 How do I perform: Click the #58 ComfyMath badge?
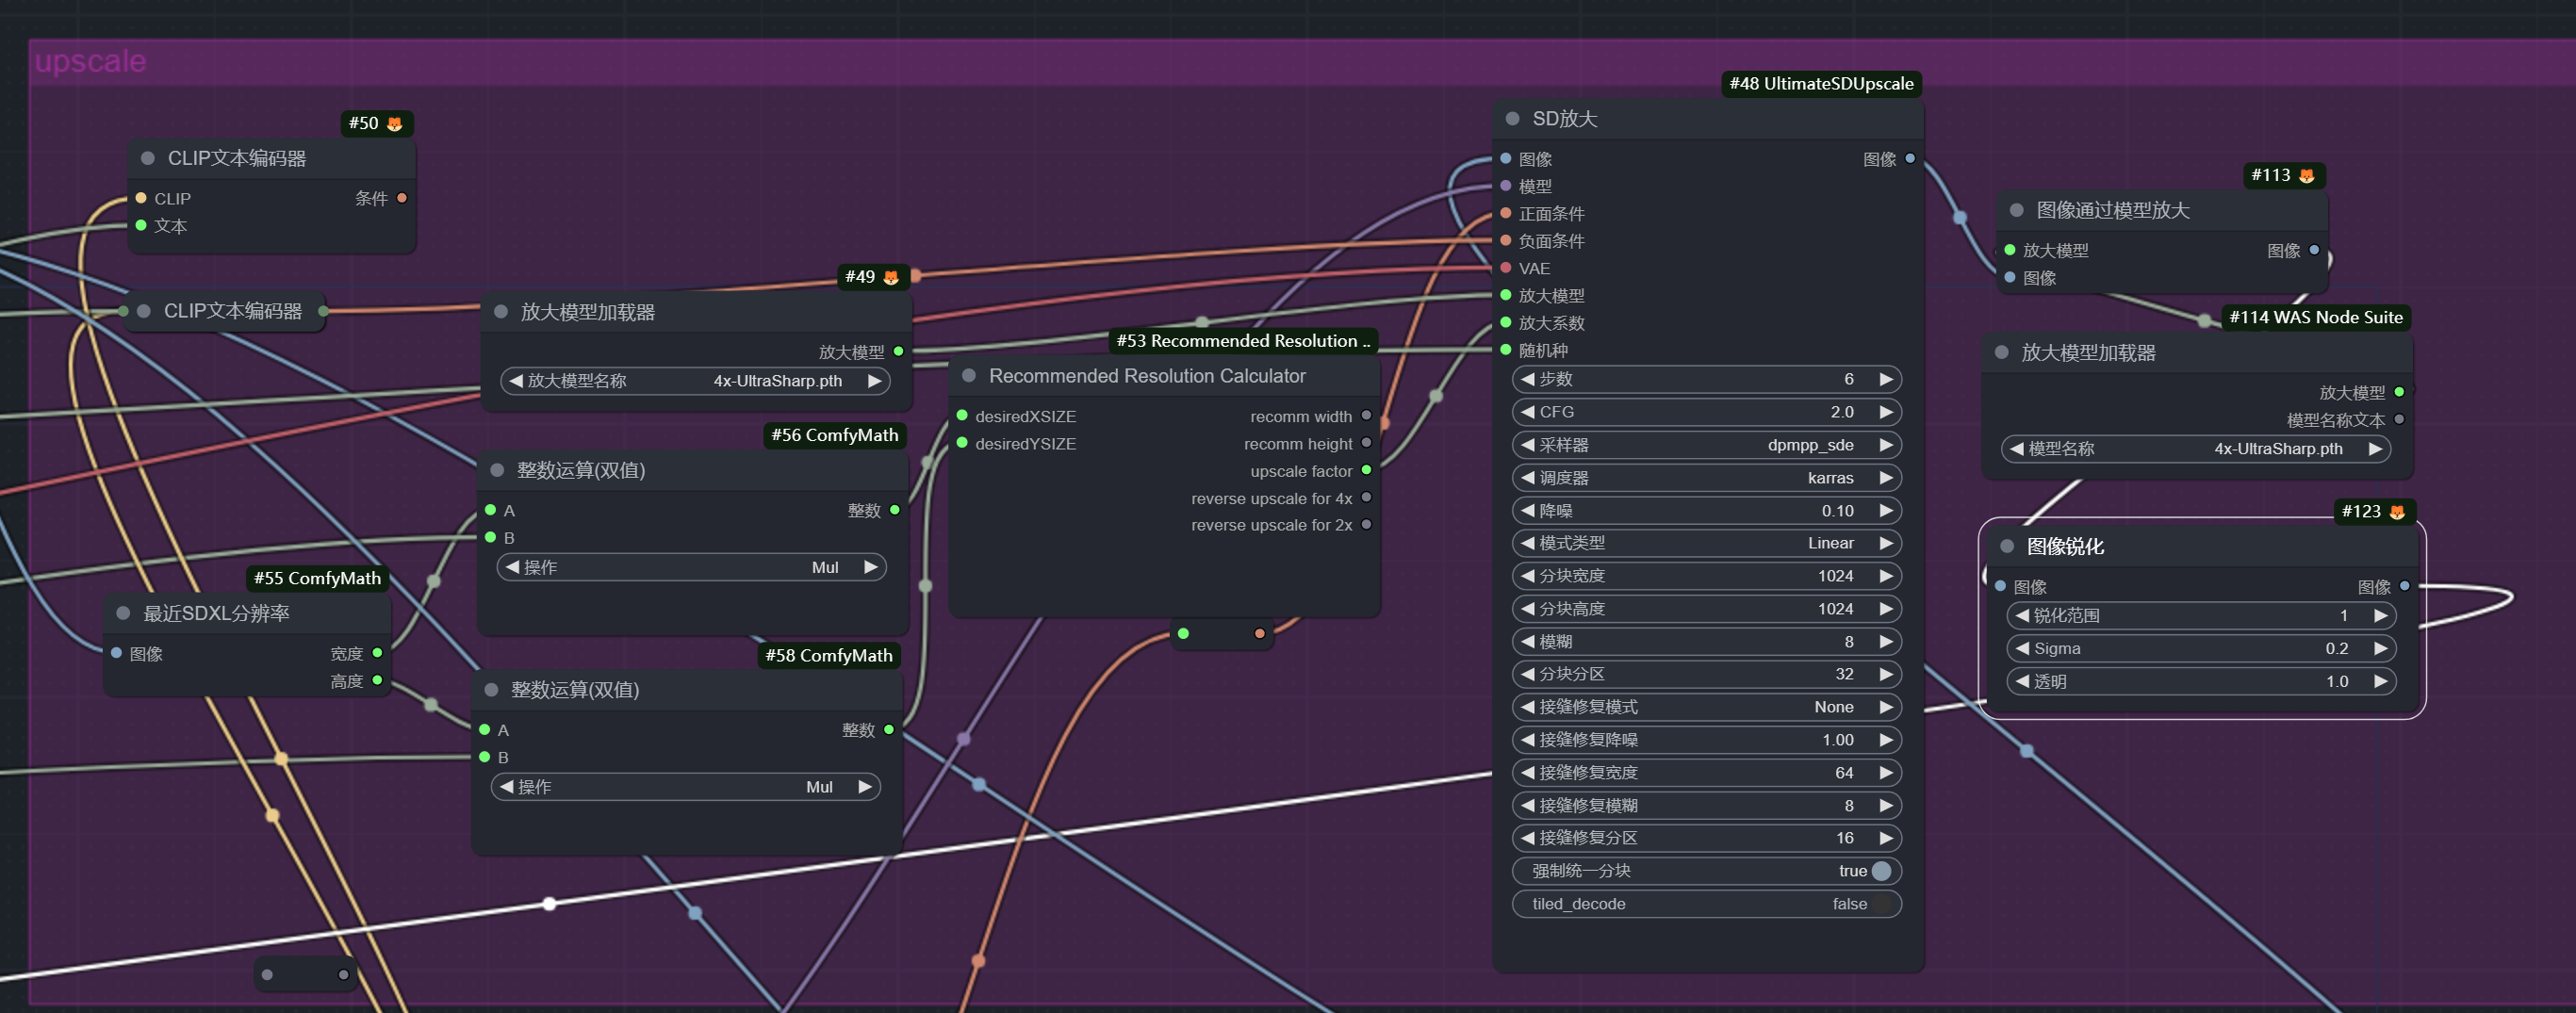pyautogui.click(x=829, y=655)
